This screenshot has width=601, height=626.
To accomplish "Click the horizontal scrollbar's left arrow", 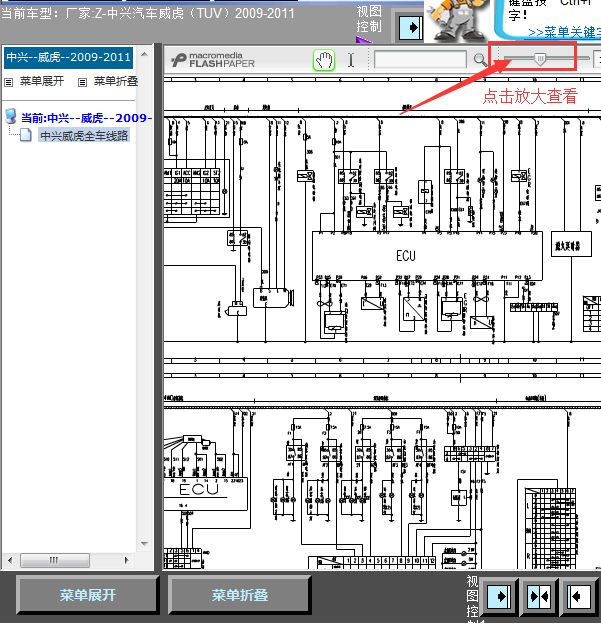I will click(x=10, y=560).
